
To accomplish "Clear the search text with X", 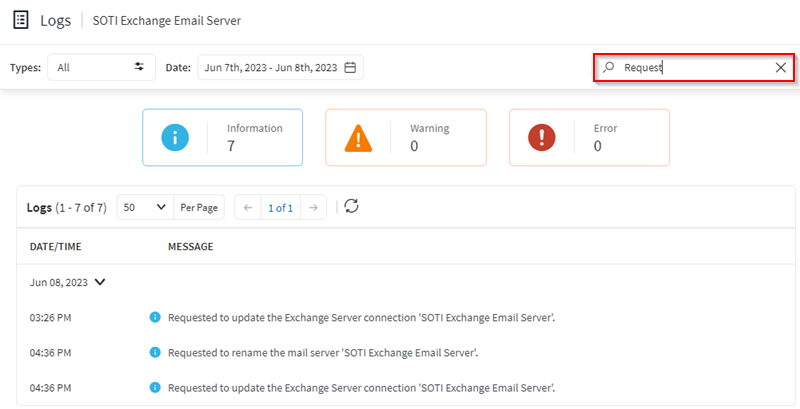I will point(781,68).
